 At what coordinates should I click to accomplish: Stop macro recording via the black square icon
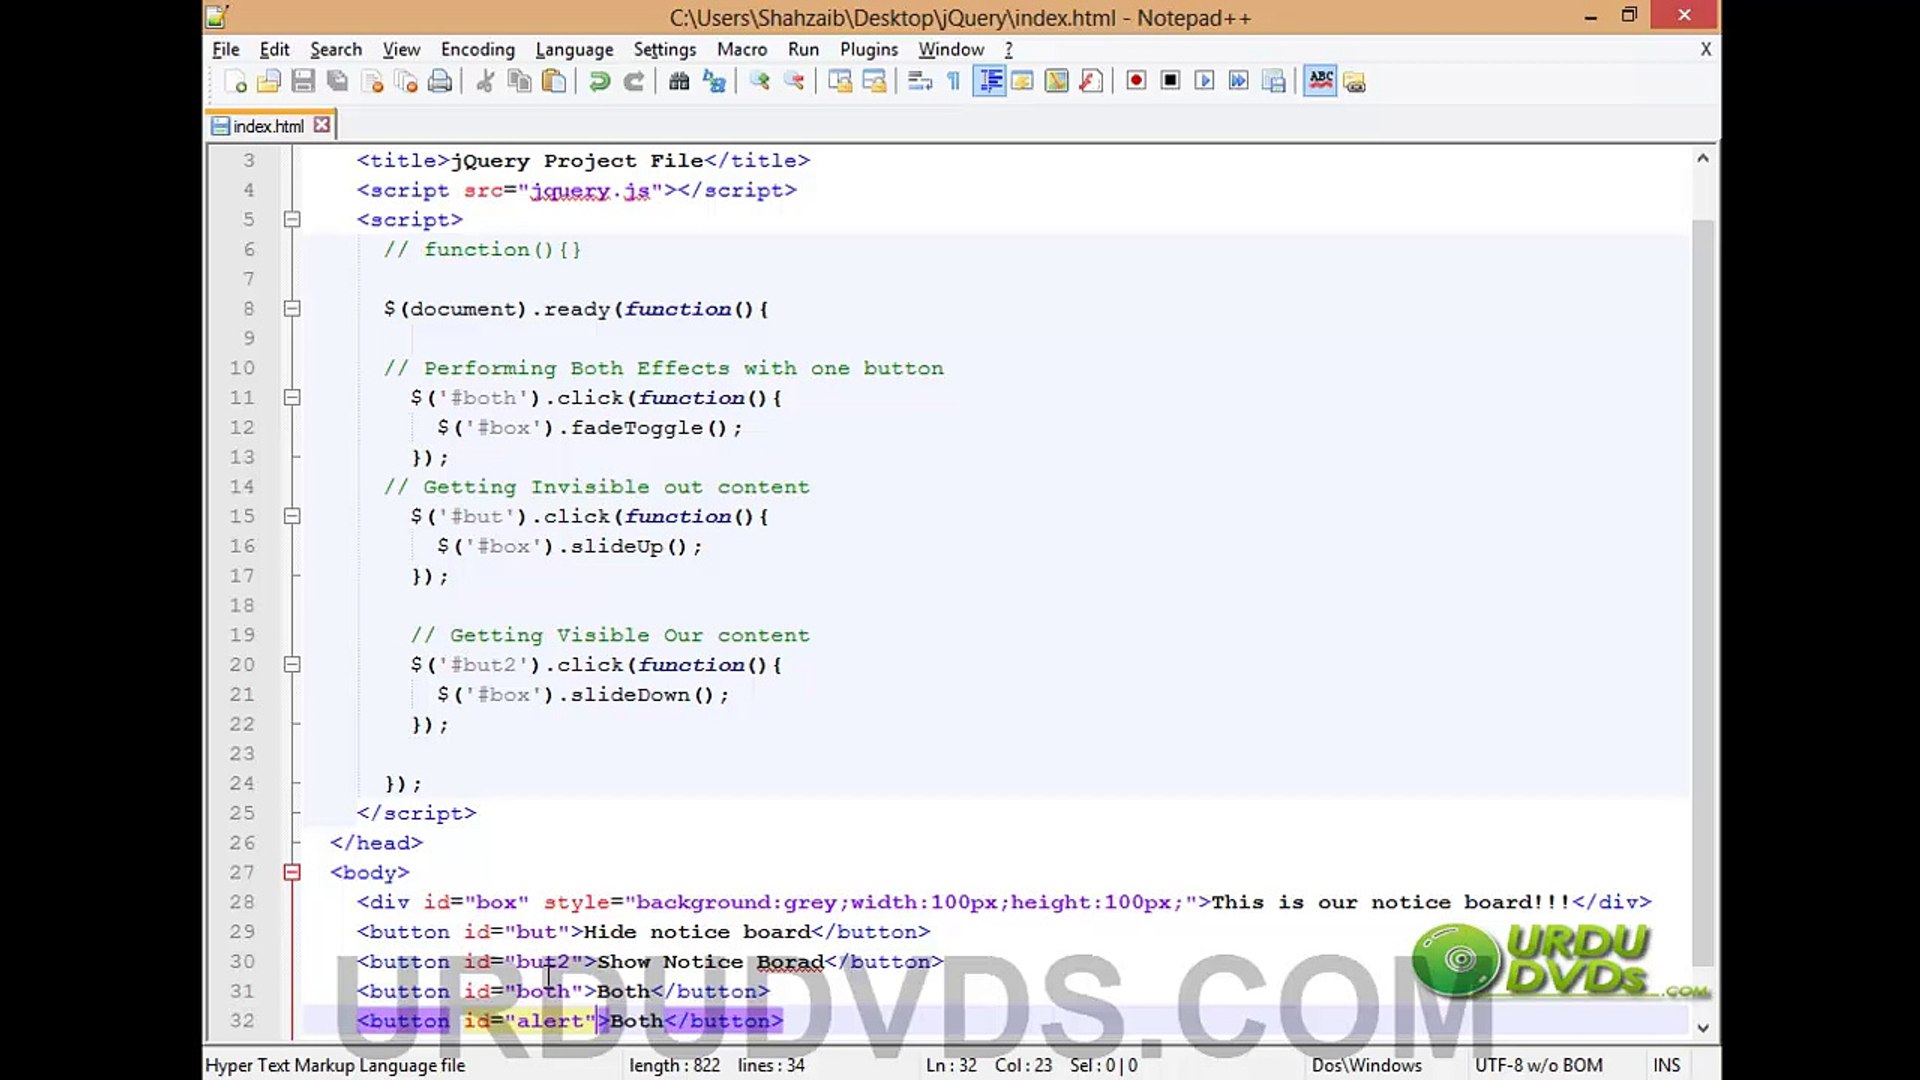click(1170, 81)
